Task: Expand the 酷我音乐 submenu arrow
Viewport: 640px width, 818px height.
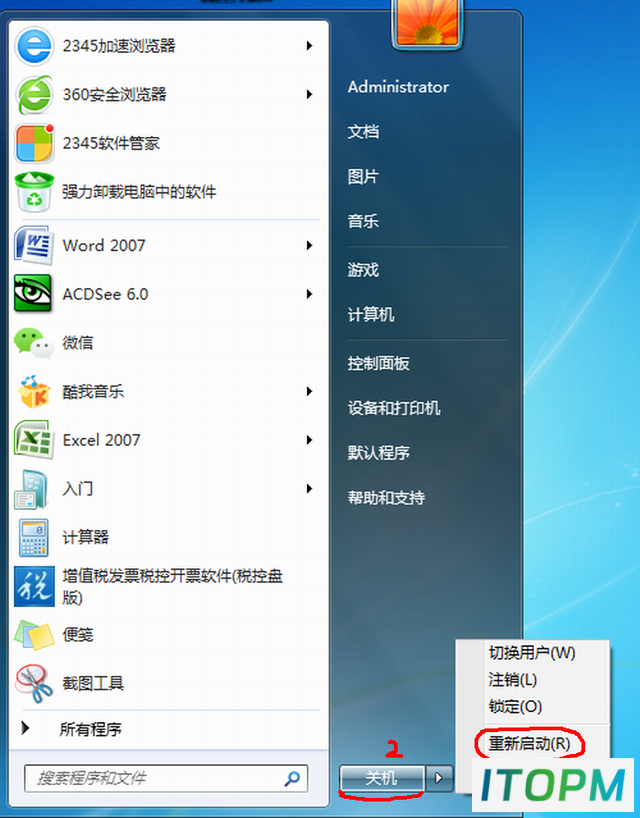Action: (x=309, y=391)
